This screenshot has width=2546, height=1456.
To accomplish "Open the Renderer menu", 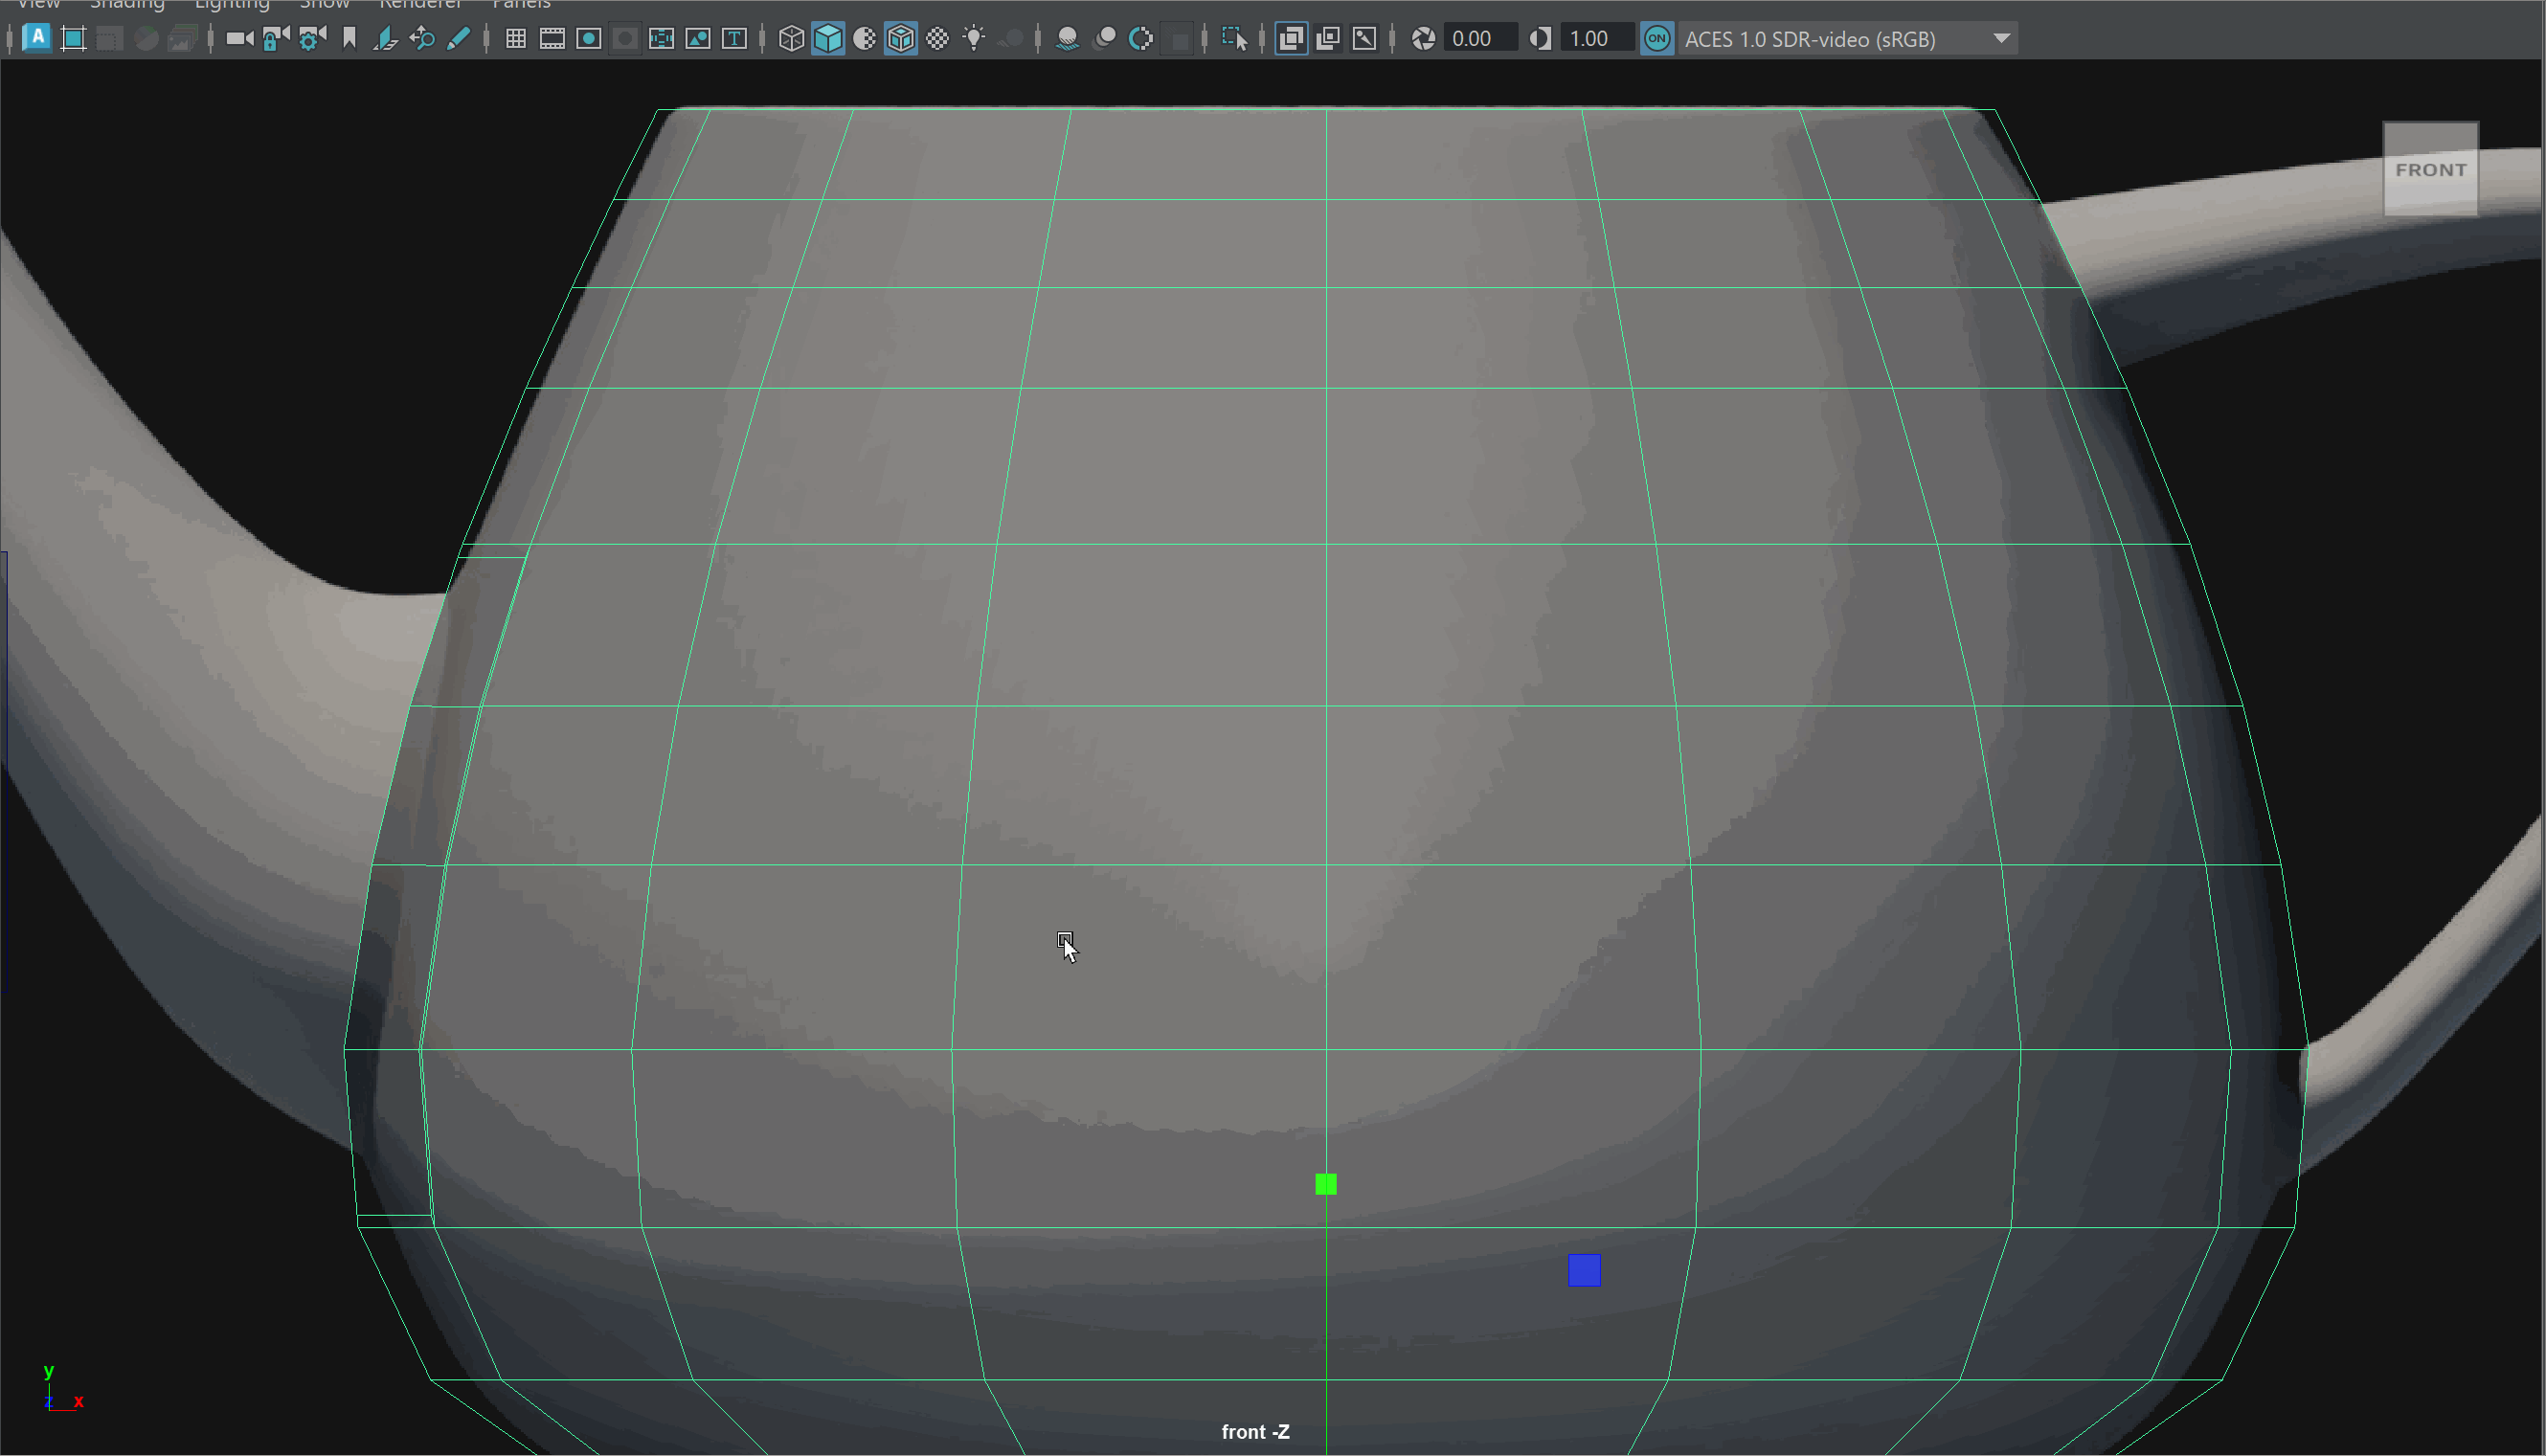I will coord(420,5).
